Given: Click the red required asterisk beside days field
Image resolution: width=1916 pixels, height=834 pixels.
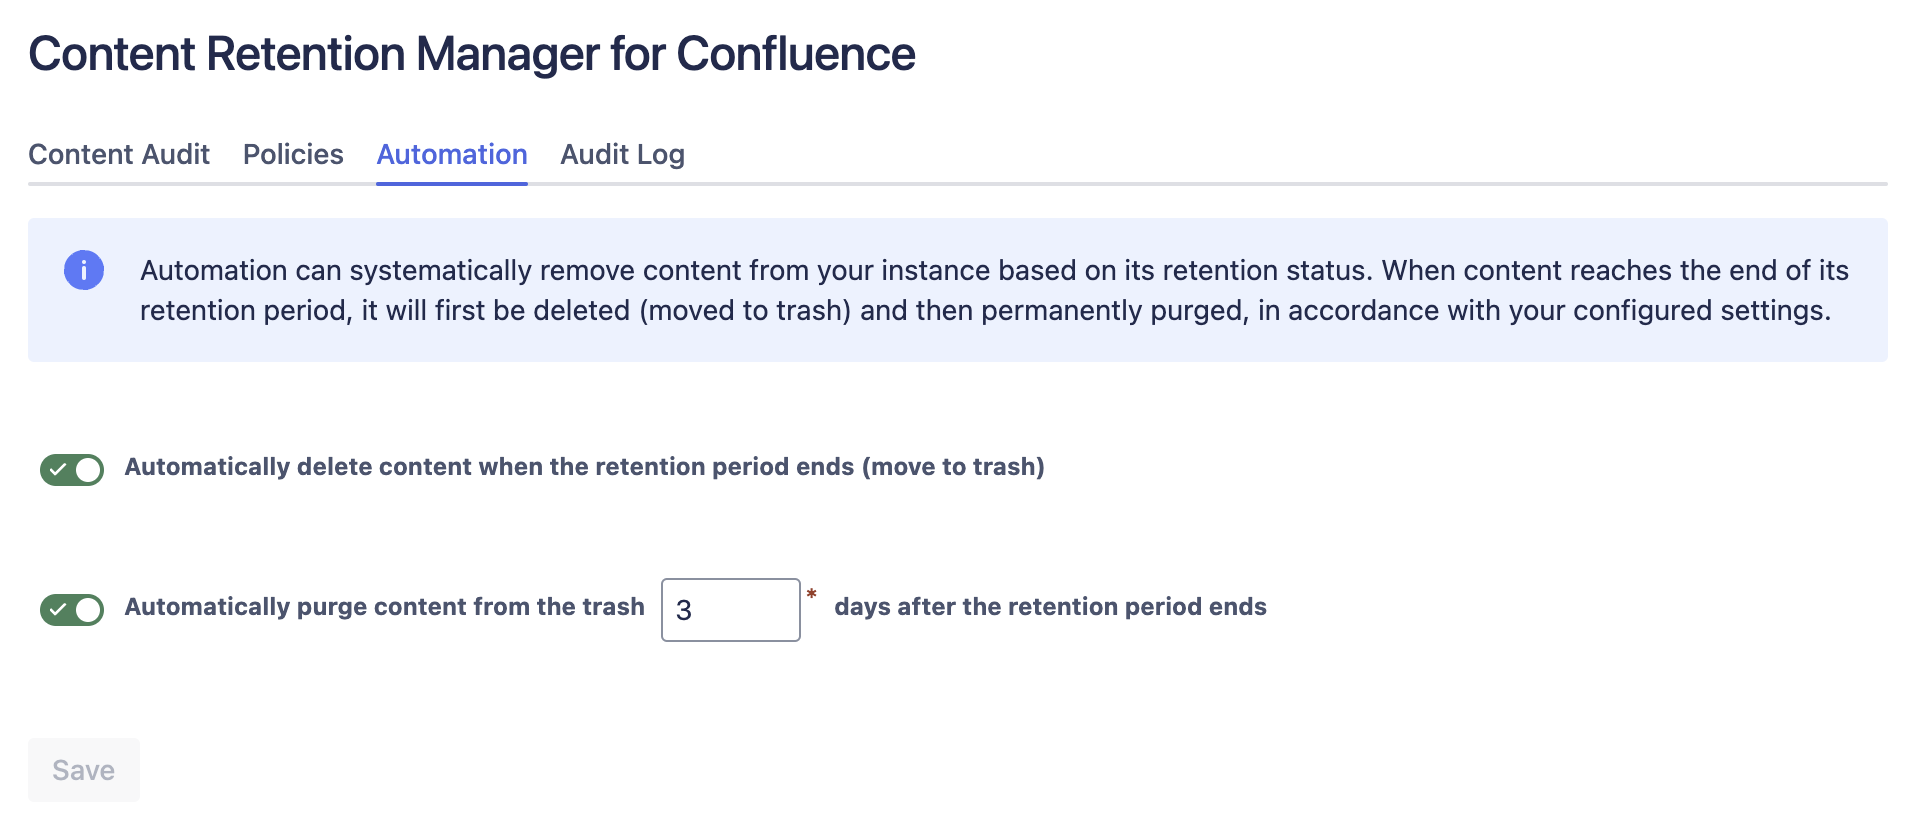Looking at the screenshot, I should point(812,595).
